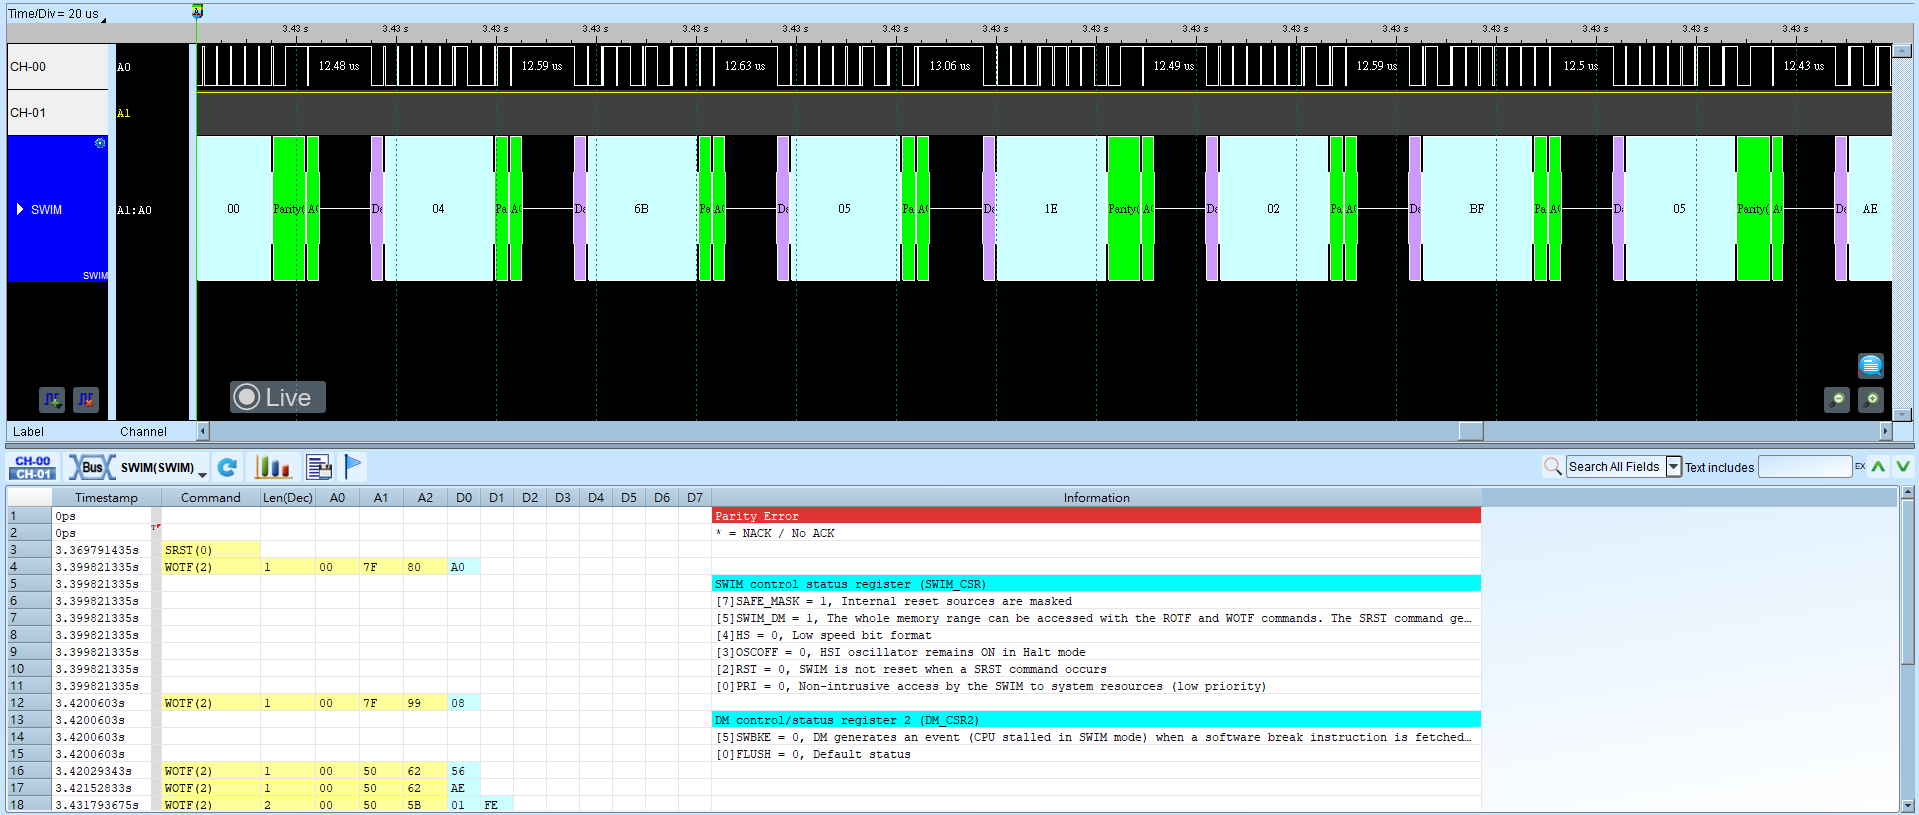Image resolution: width=1919 pixels, height=815 pixels.
Task: Click the CH-00/CH-01 channel selector icon
Action: click(33, 467)
